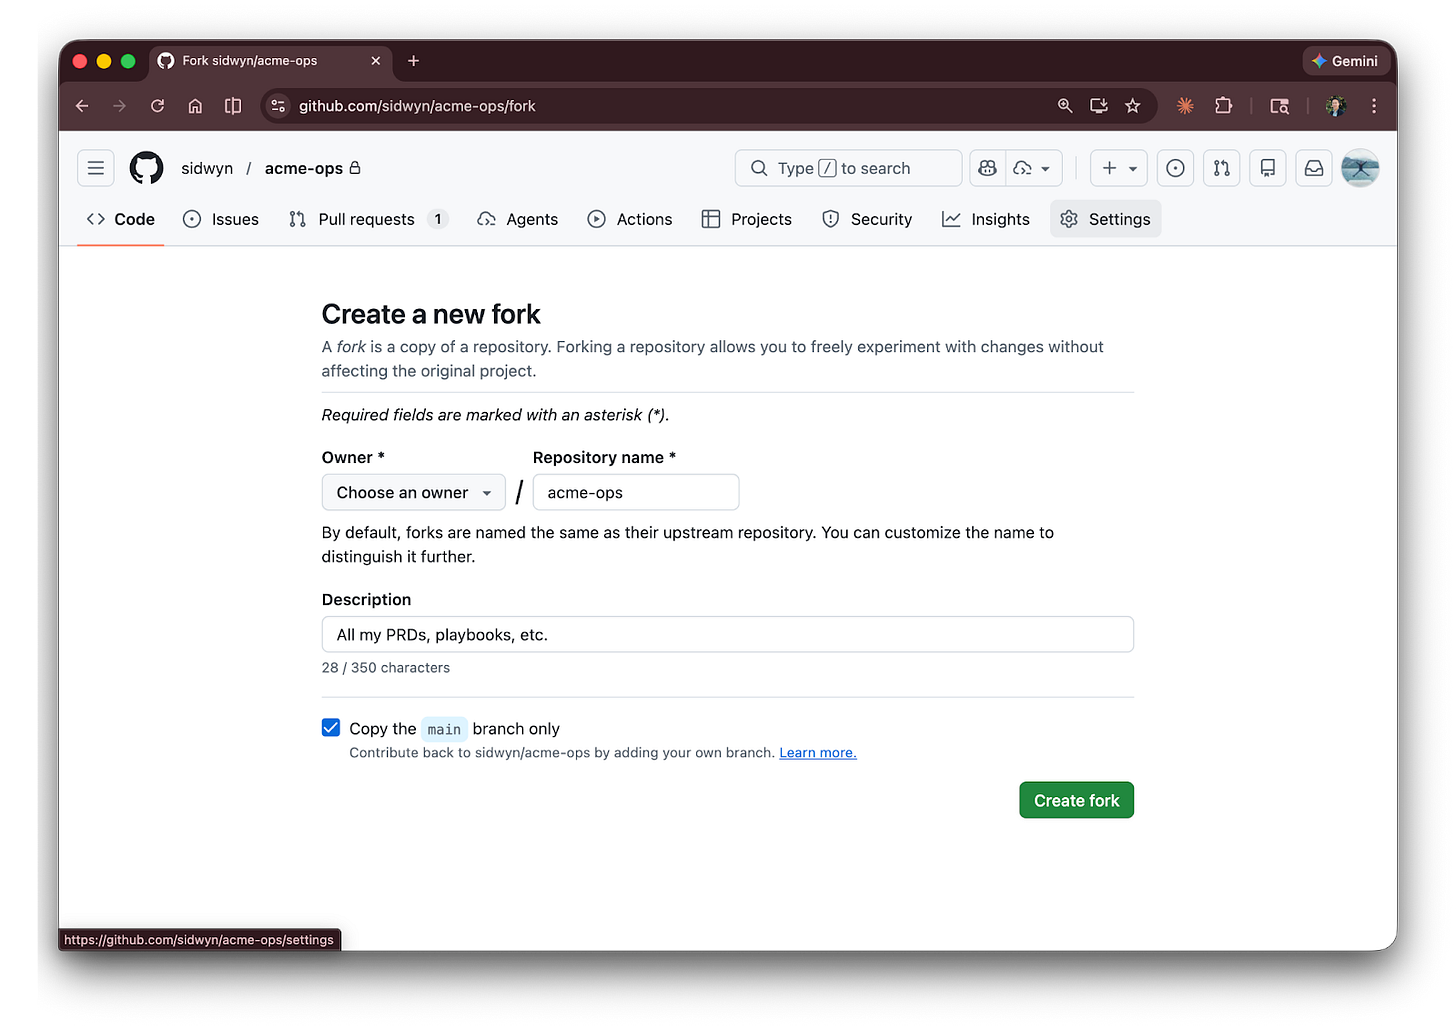This screenshot has width=1456, height=1028.
Task: Click the 28 / 350 characters counter text
Action: [386, 668]
